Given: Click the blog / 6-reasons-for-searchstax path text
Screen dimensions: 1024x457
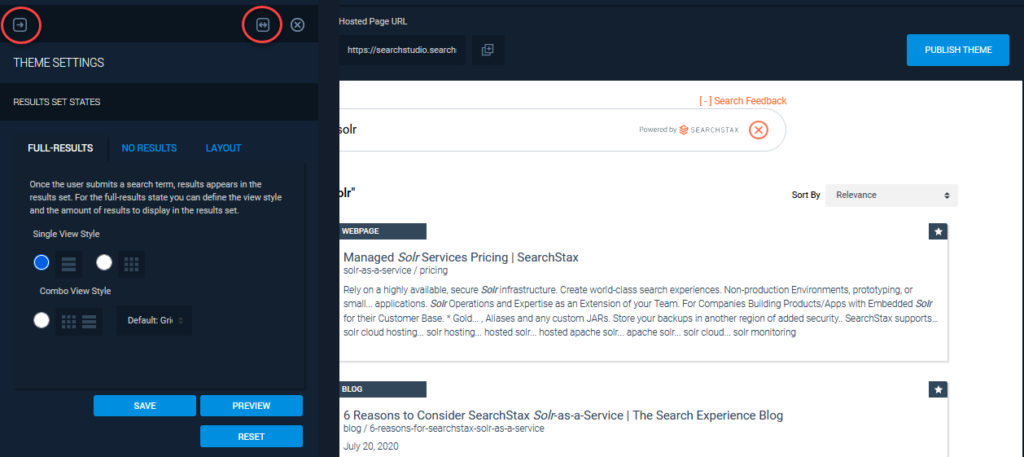Looking at the screenshot, I should [x=443, y=428].
